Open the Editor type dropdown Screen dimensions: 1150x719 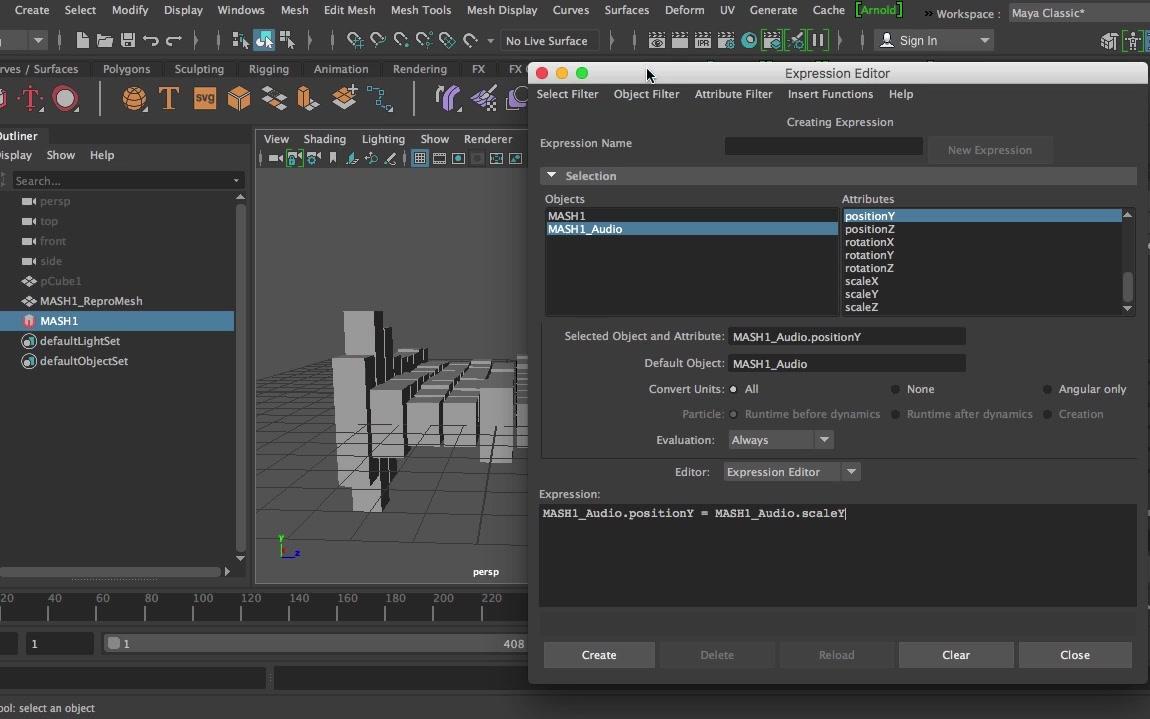[790, 472]
